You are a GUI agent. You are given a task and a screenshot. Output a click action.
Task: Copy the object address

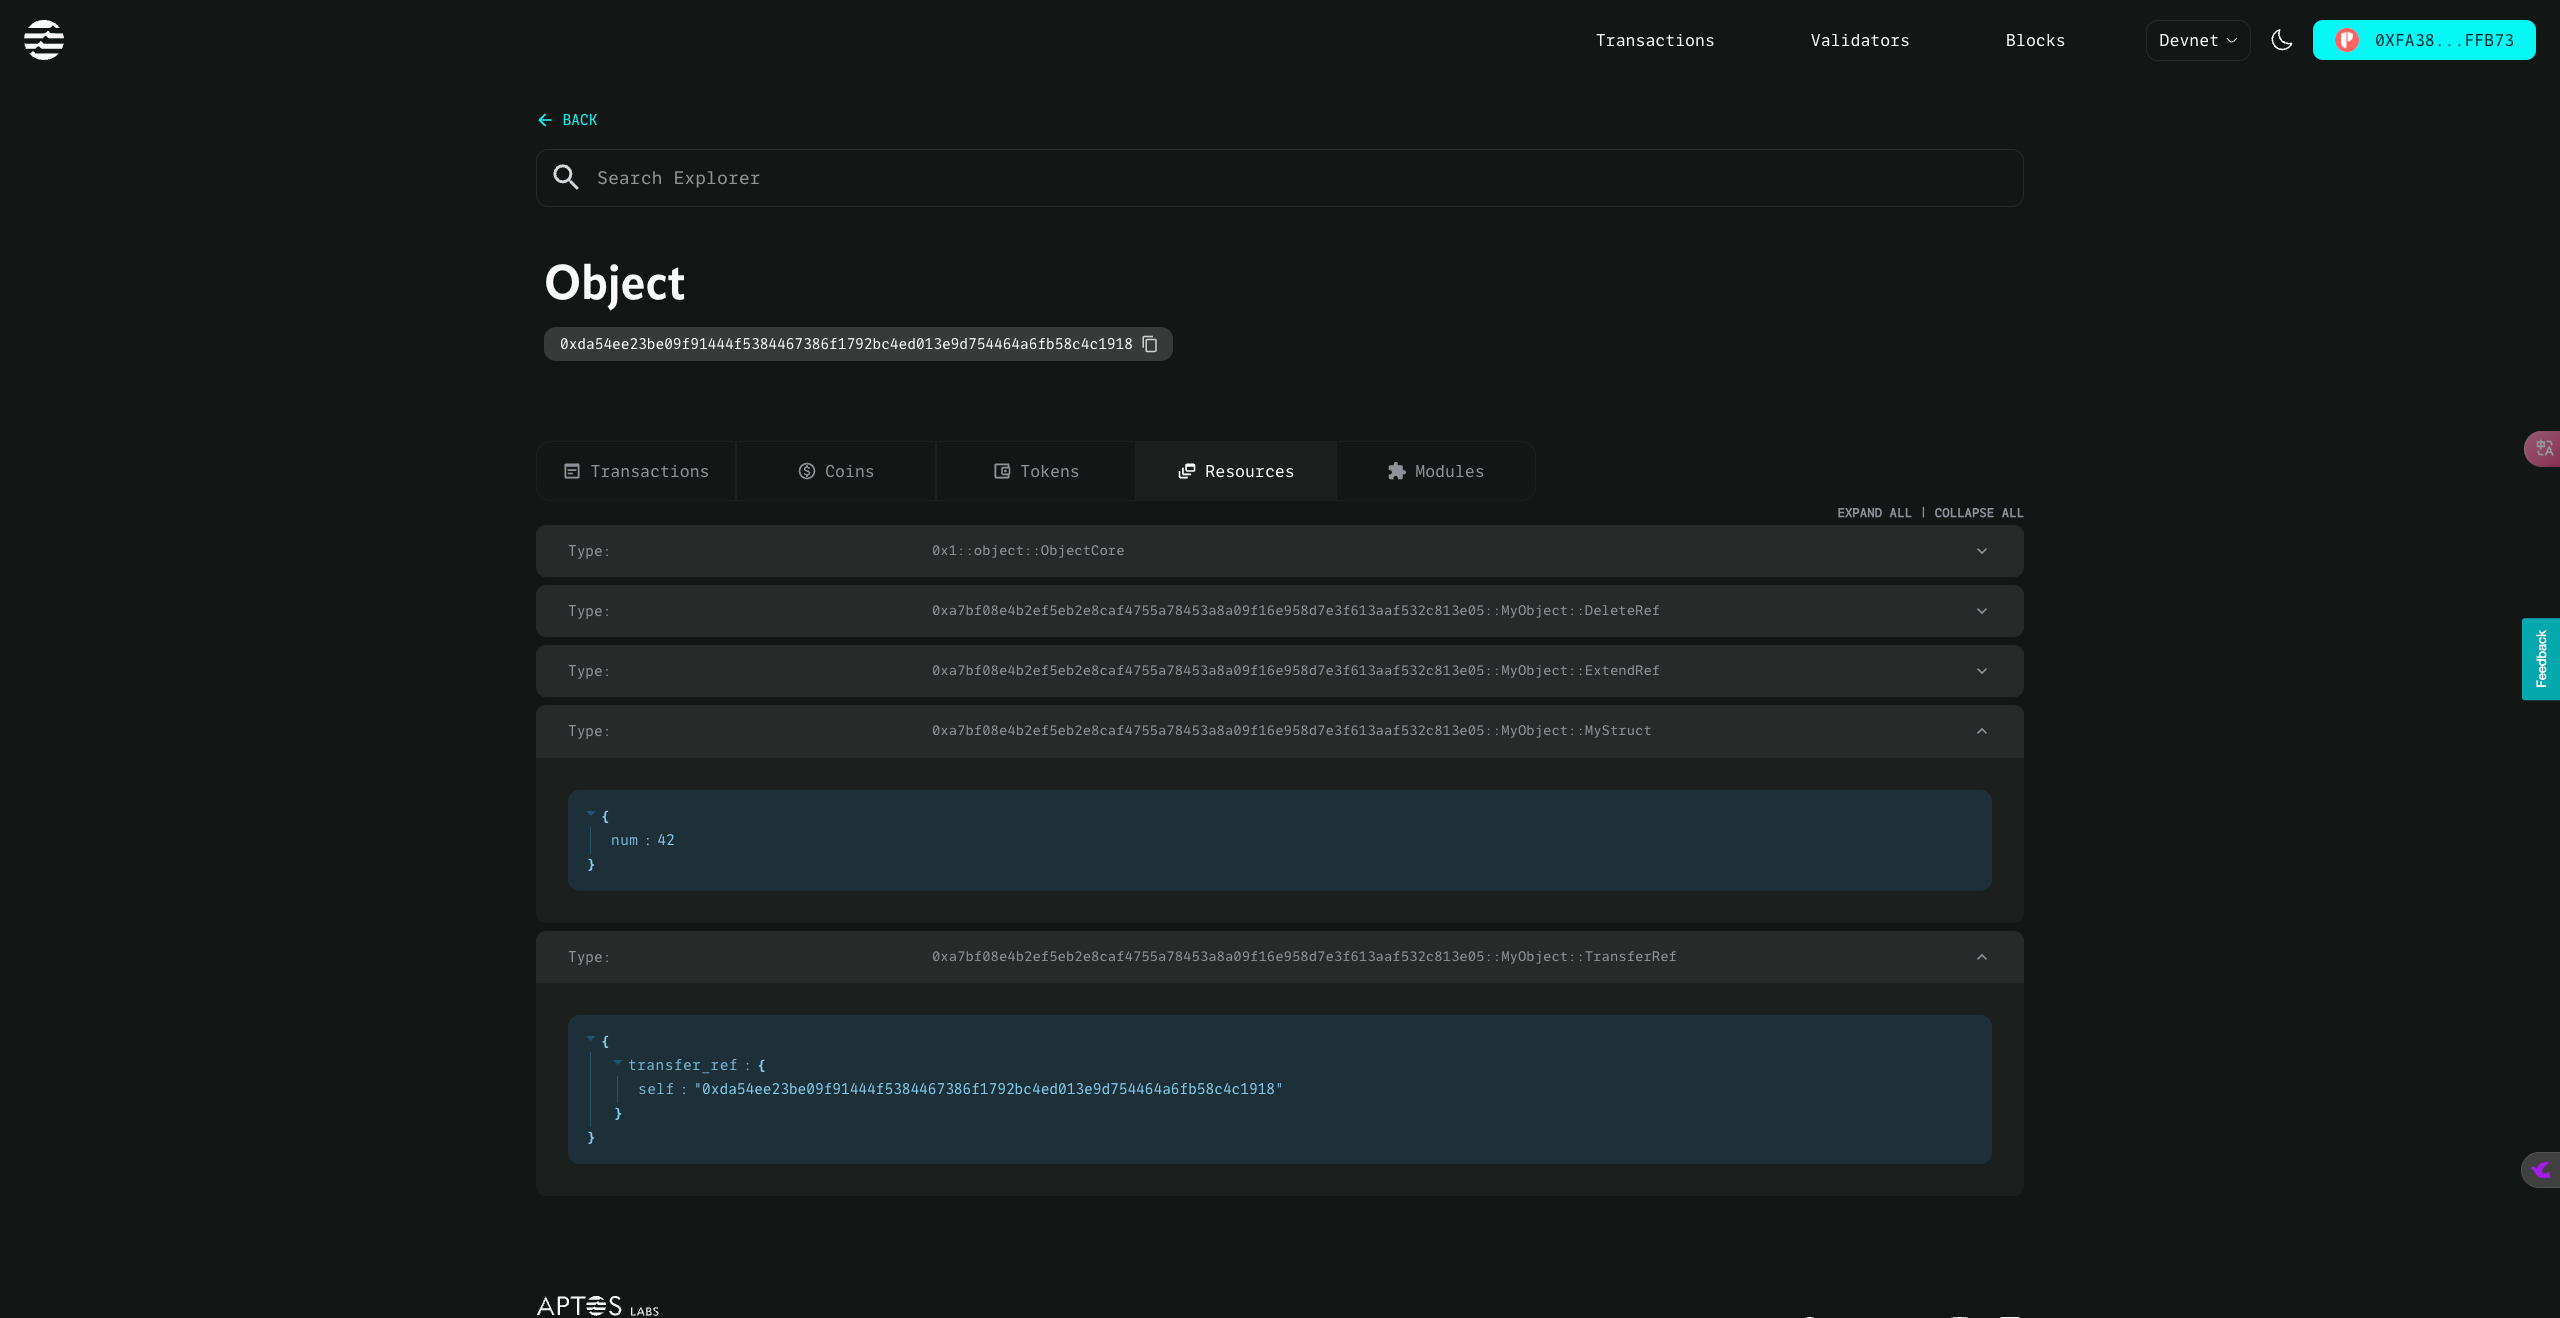click(1150, 344)
